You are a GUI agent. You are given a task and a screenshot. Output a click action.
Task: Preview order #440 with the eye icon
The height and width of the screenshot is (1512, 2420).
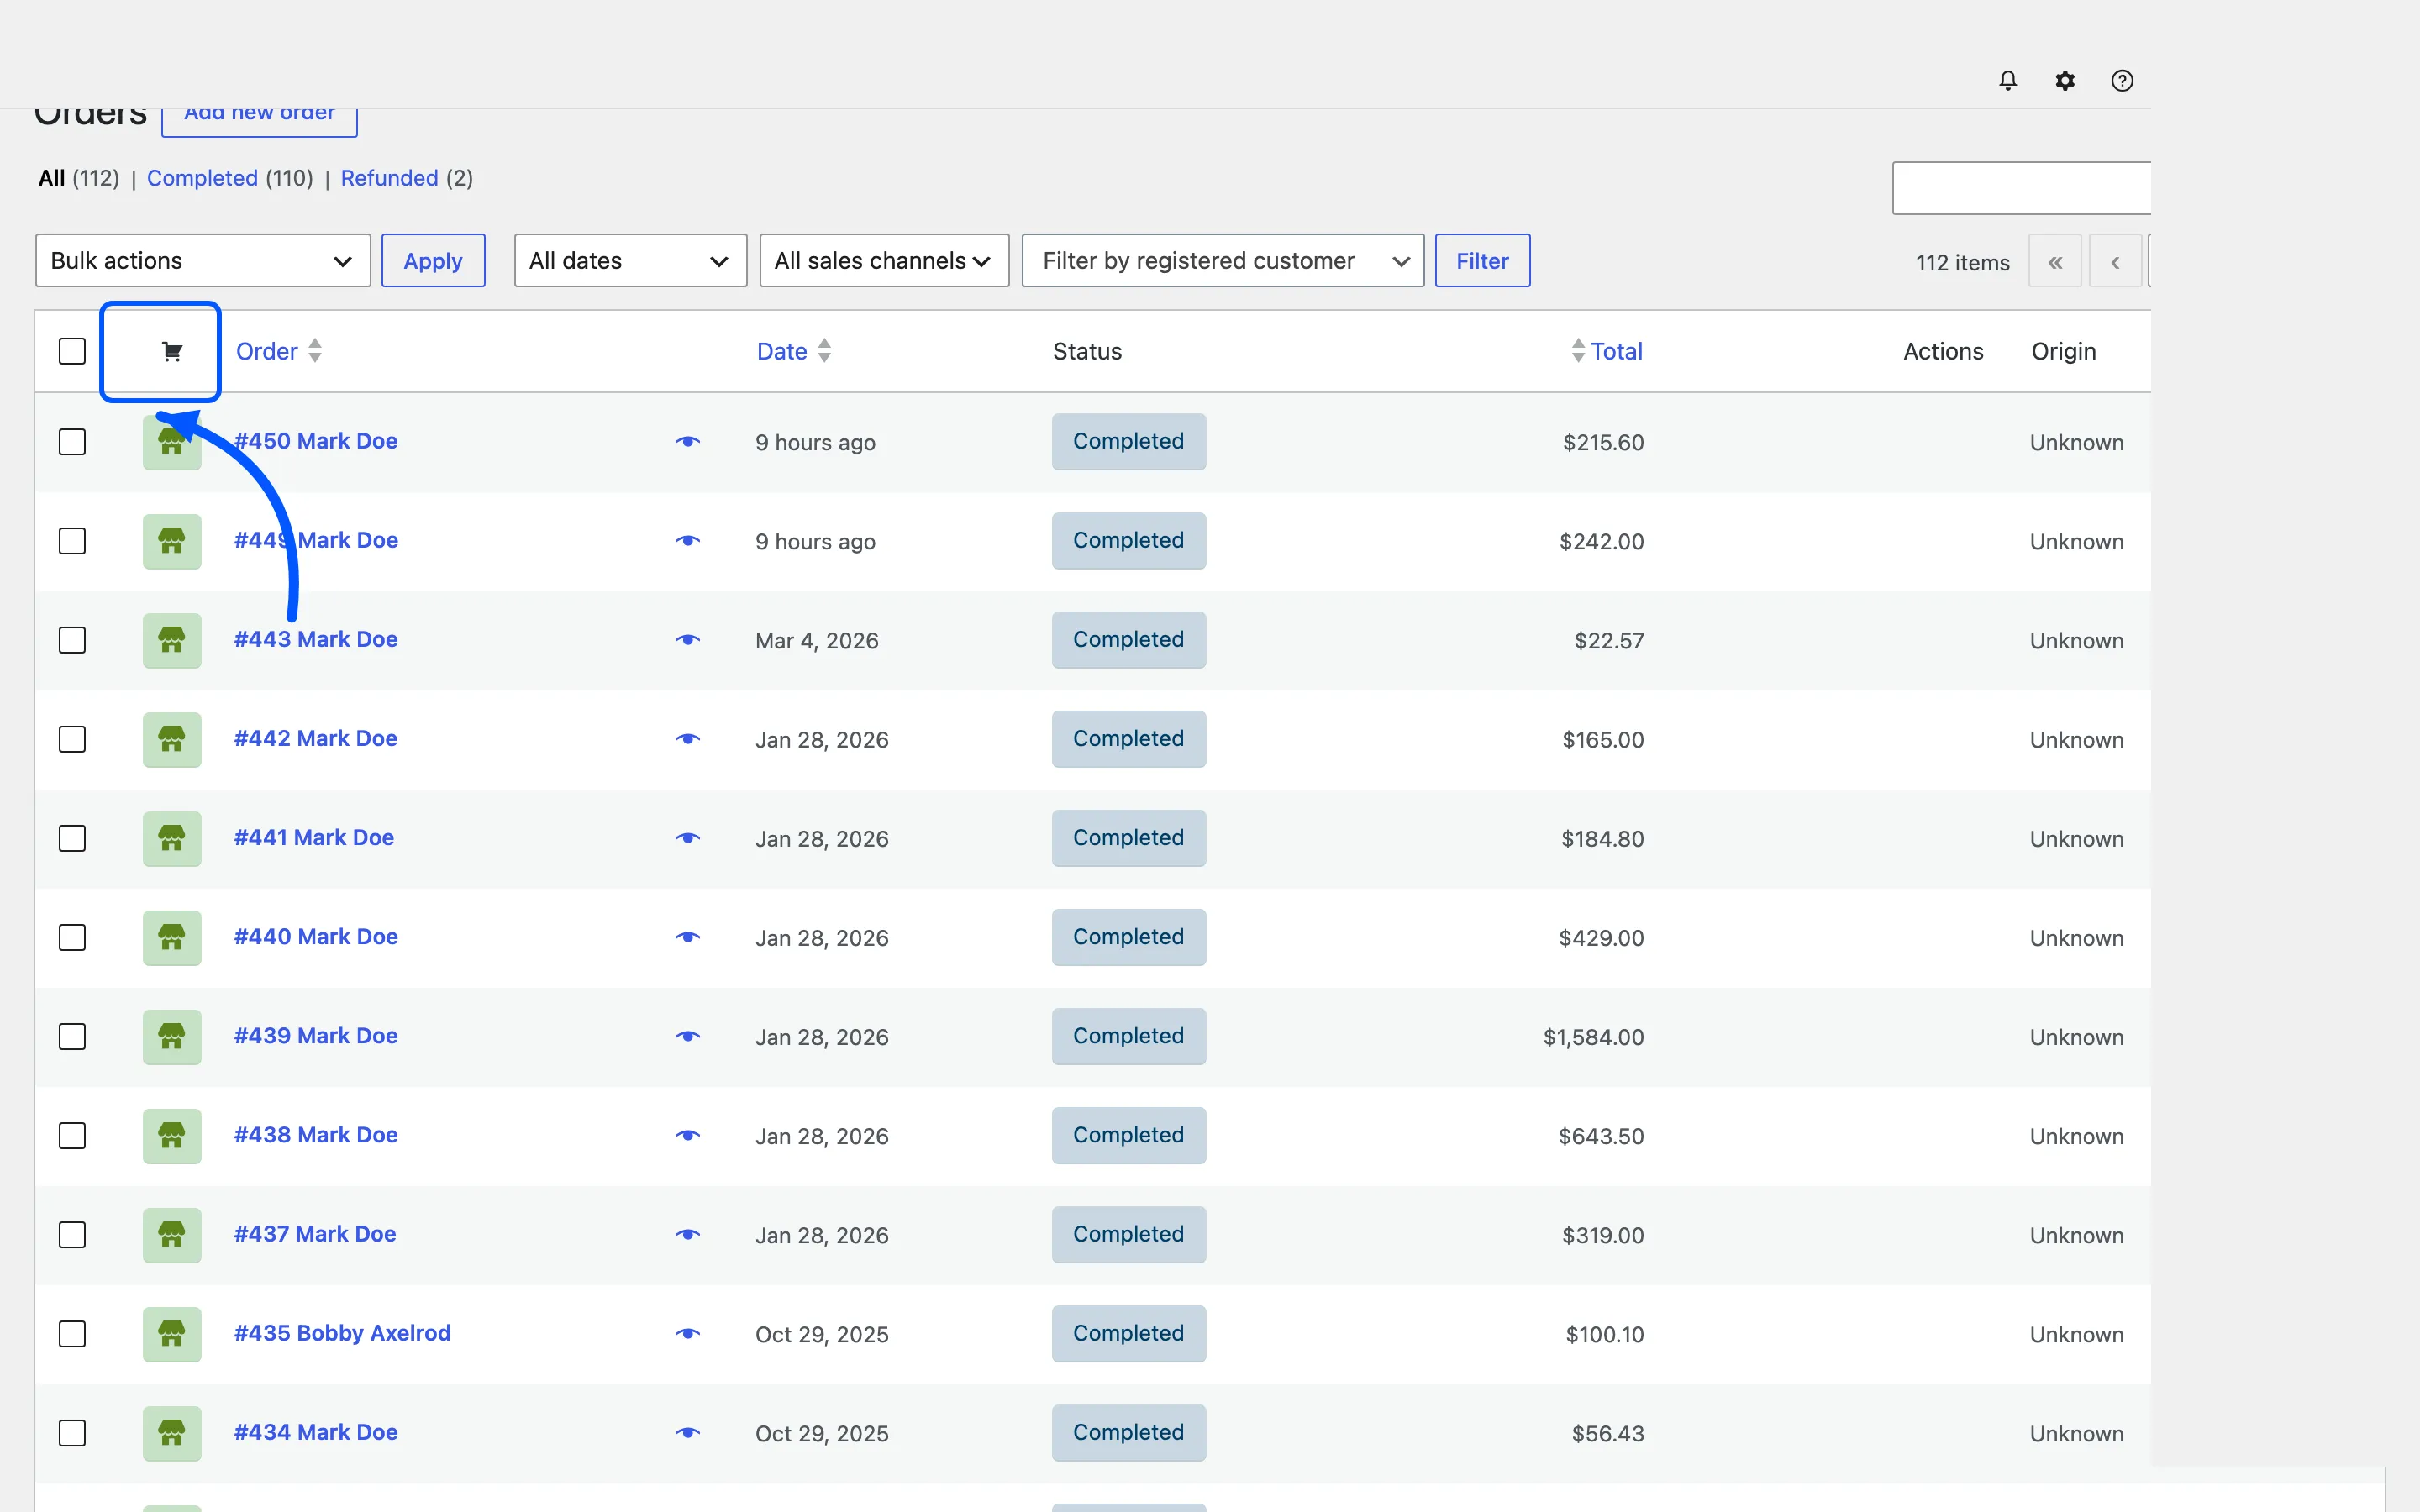[688, 936]
